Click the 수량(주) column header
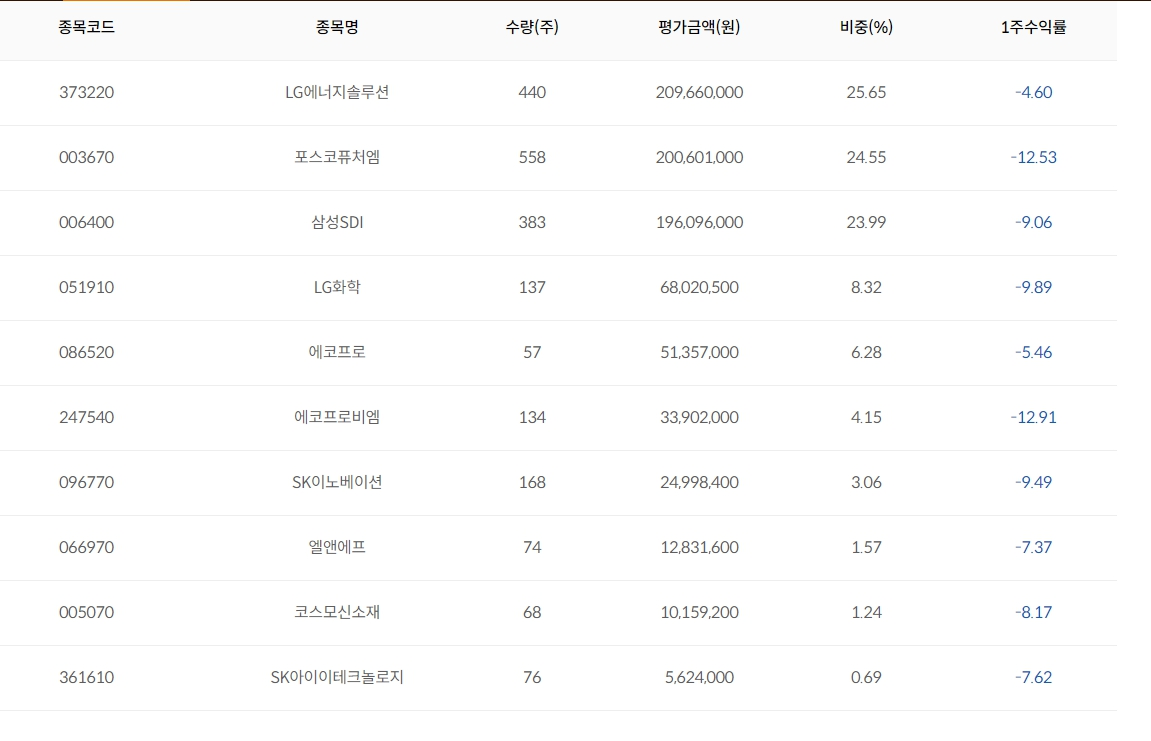 (x=532, y=28)
